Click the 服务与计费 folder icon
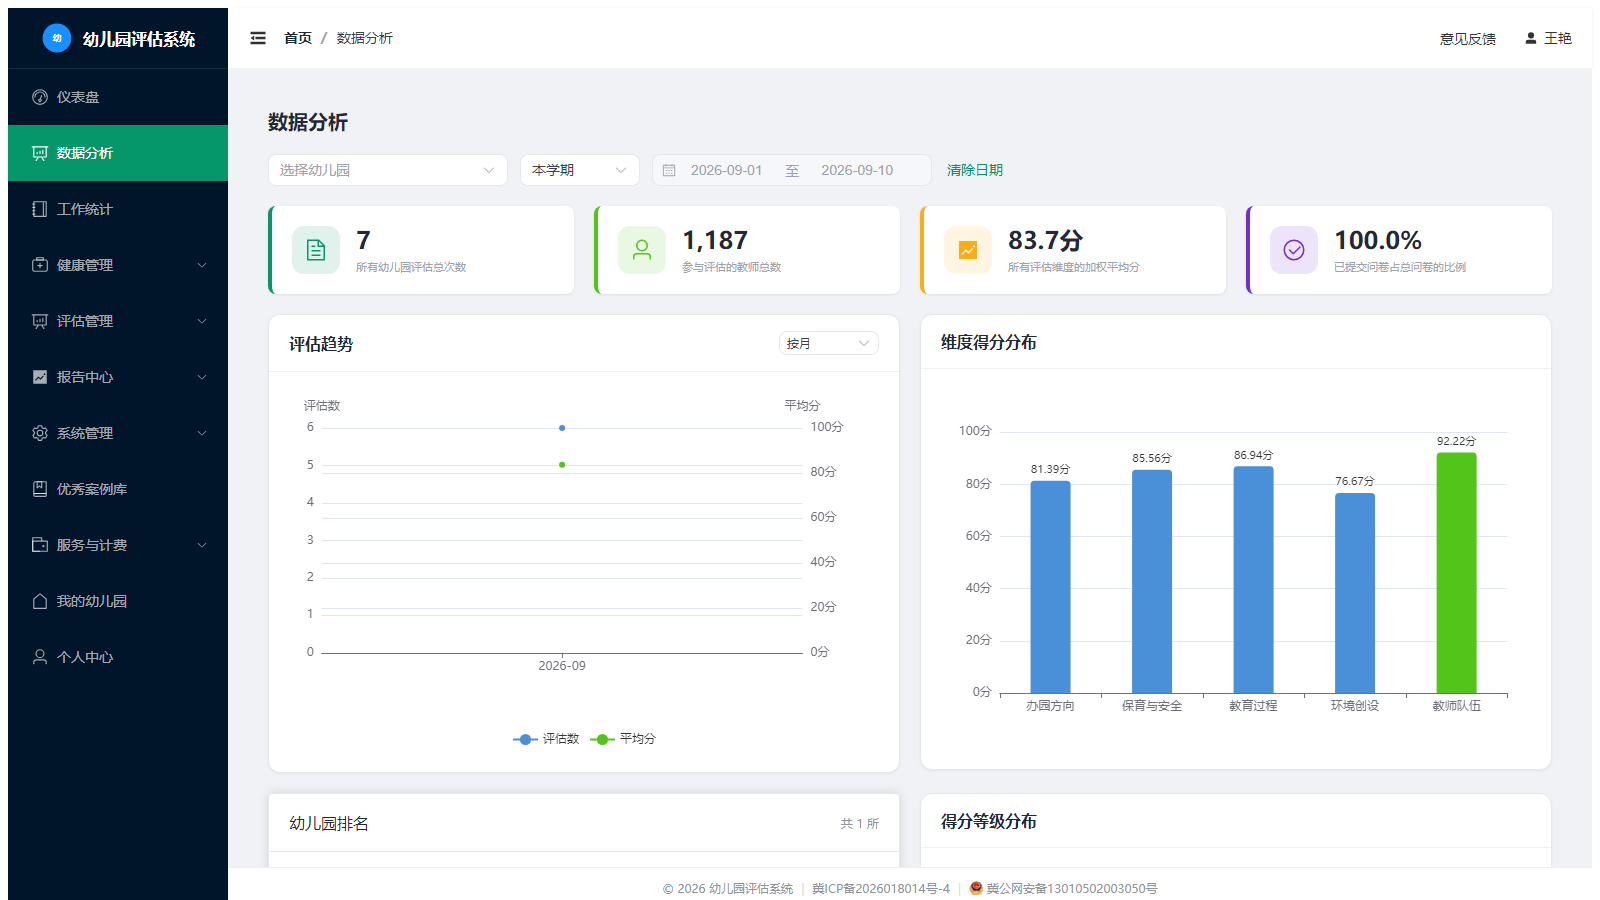 pyautogui.click(x=40, y=545)
